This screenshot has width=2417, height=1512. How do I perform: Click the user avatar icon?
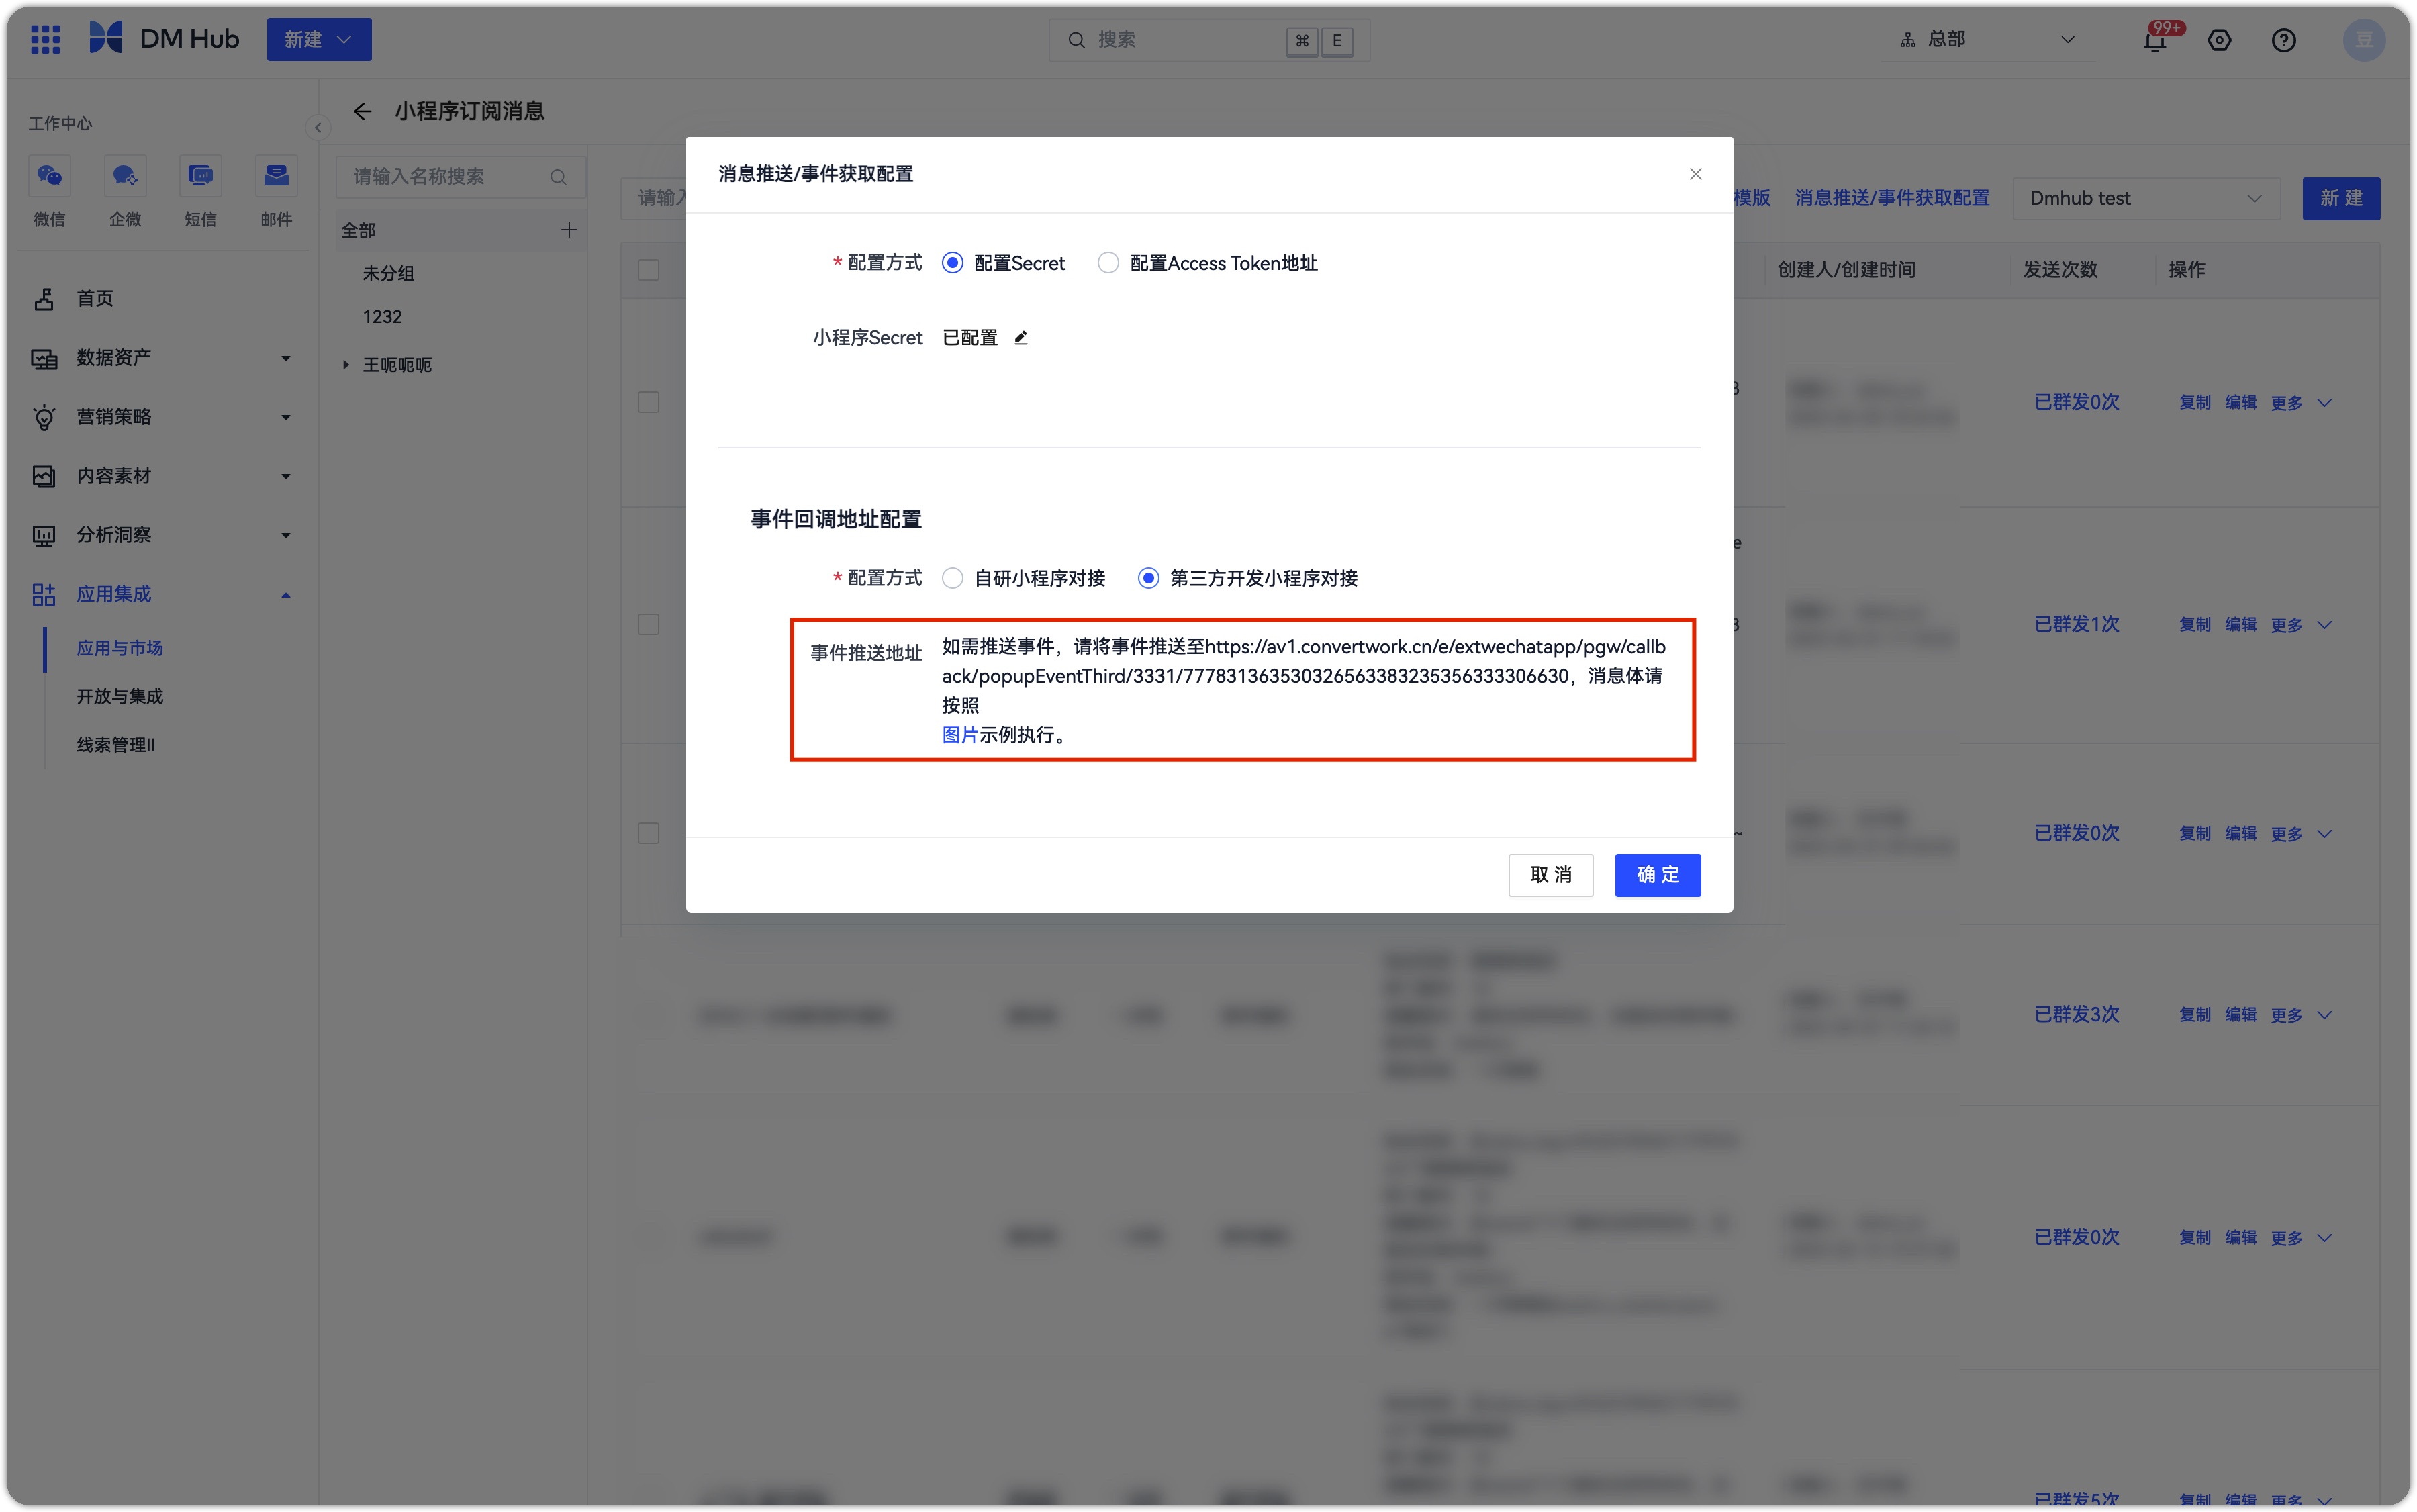tap(2364, 40)
